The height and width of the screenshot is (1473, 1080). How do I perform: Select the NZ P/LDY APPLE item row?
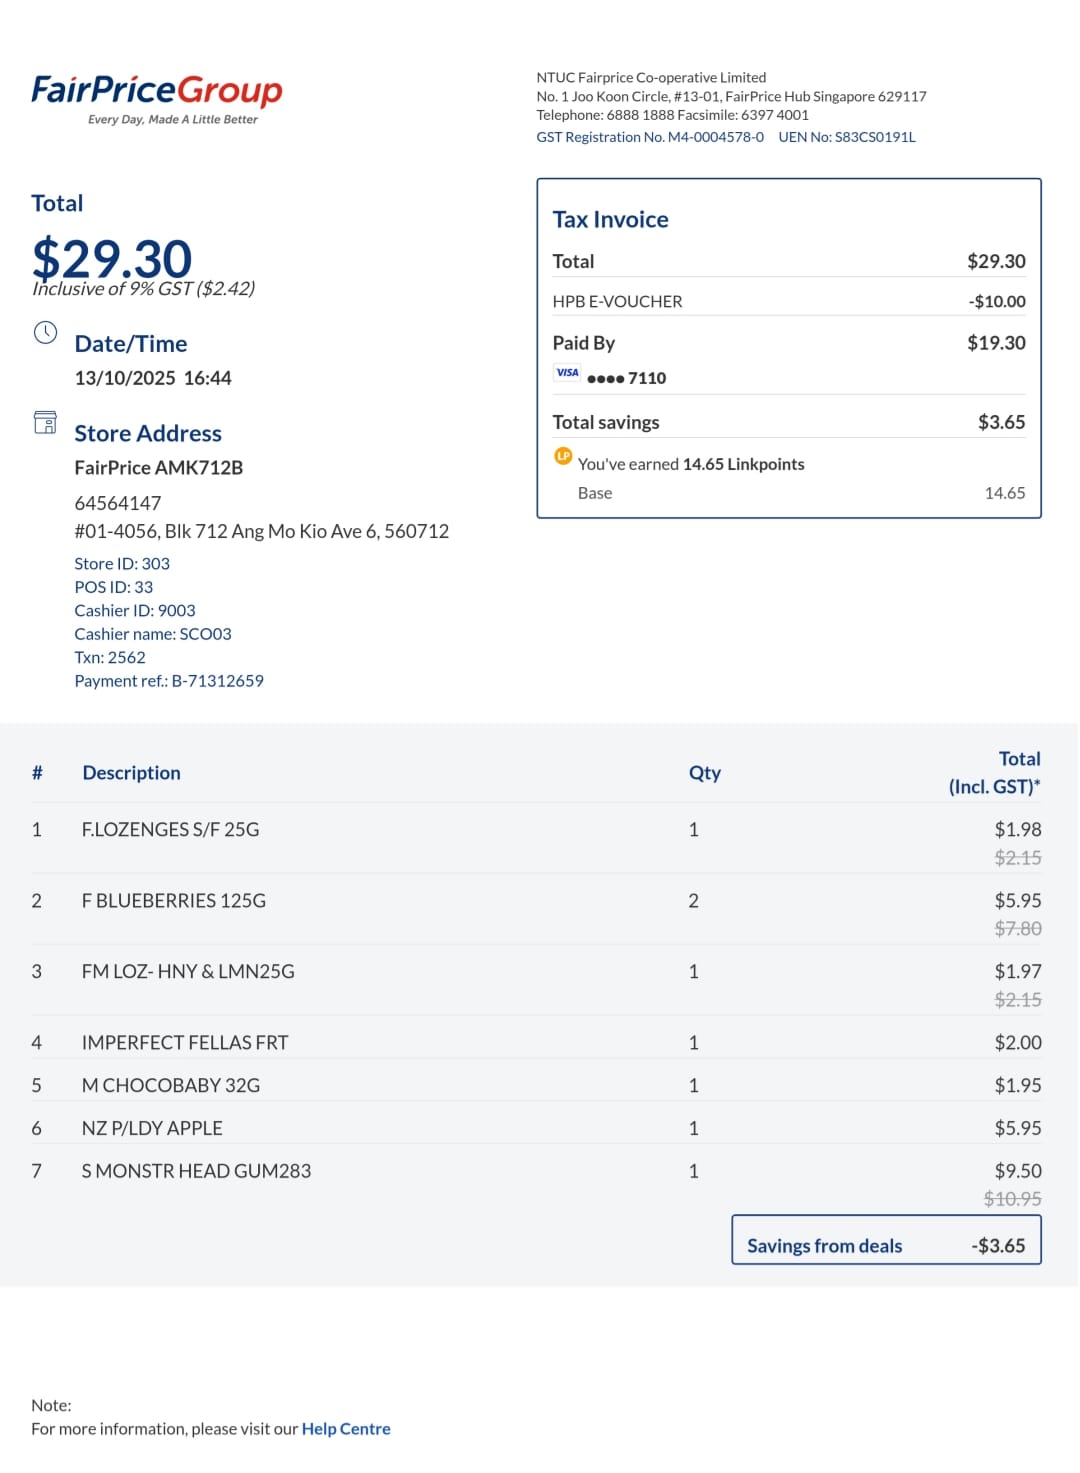click(536, 1128)
